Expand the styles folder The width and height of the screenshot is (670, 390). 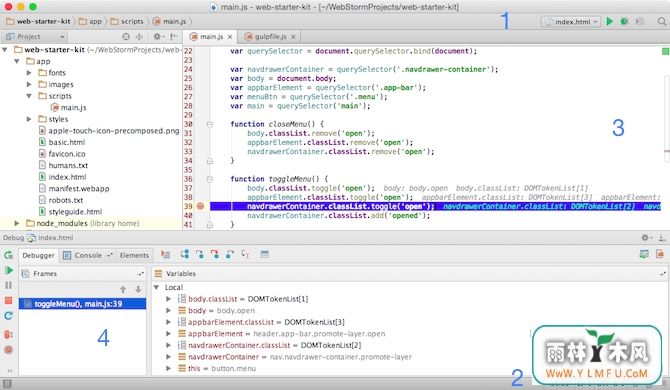point(29,119)
